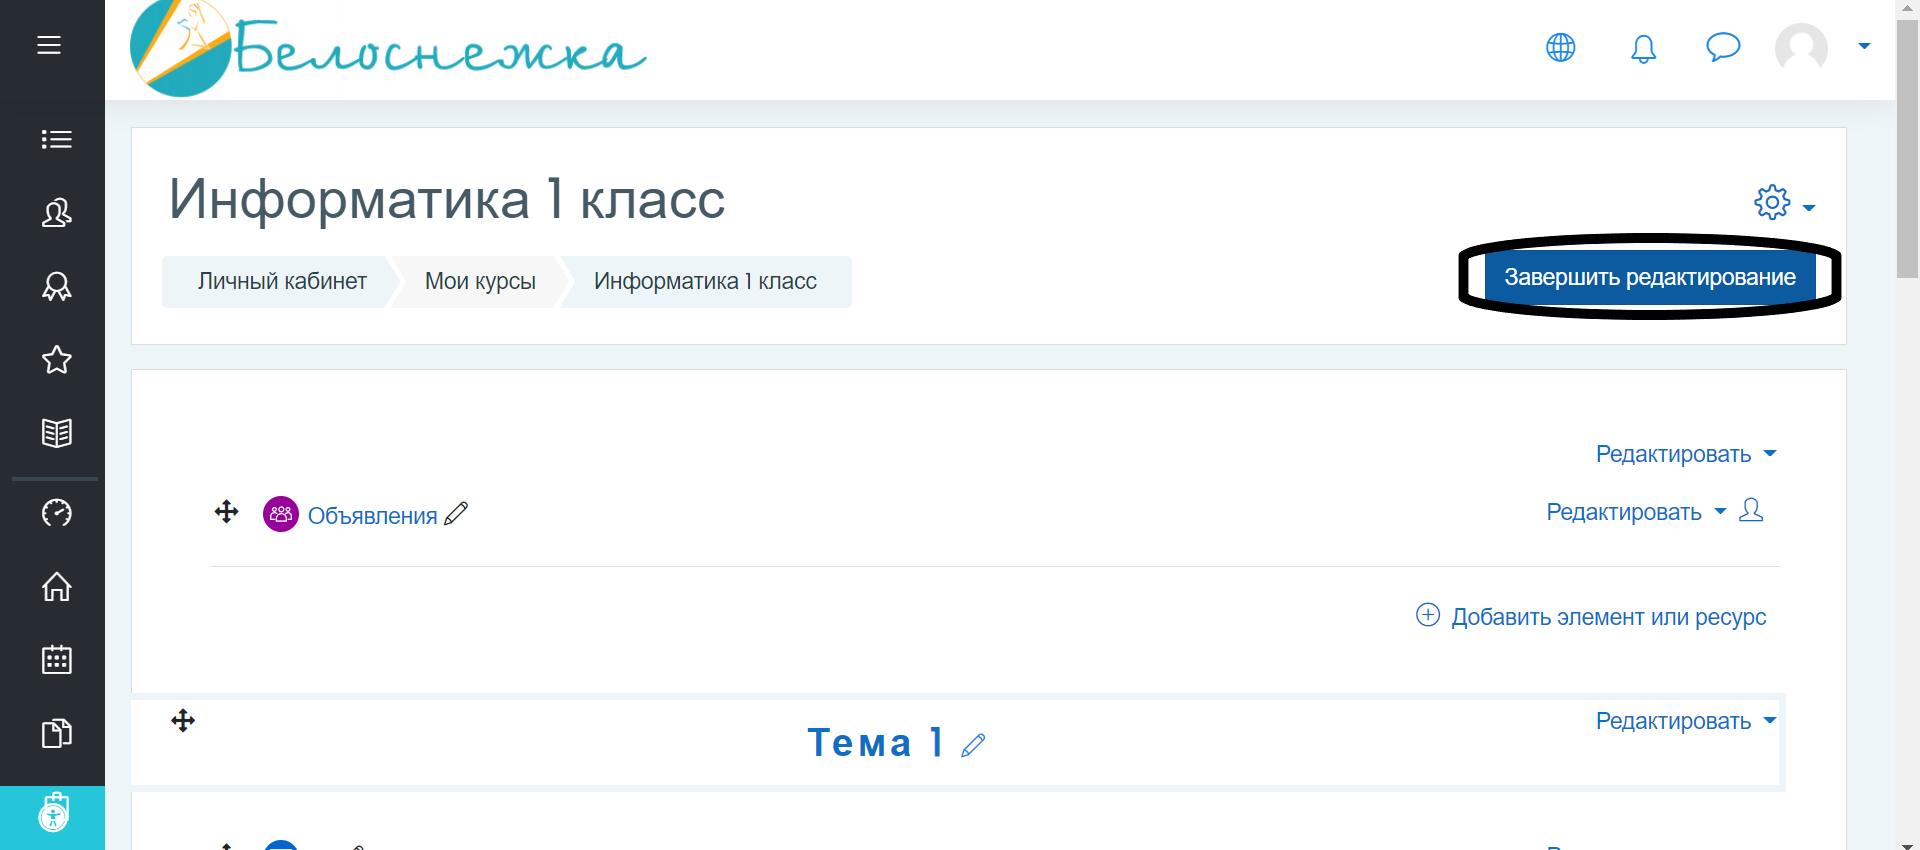Open the calendar icon in the sidebar

click(56, 660)
